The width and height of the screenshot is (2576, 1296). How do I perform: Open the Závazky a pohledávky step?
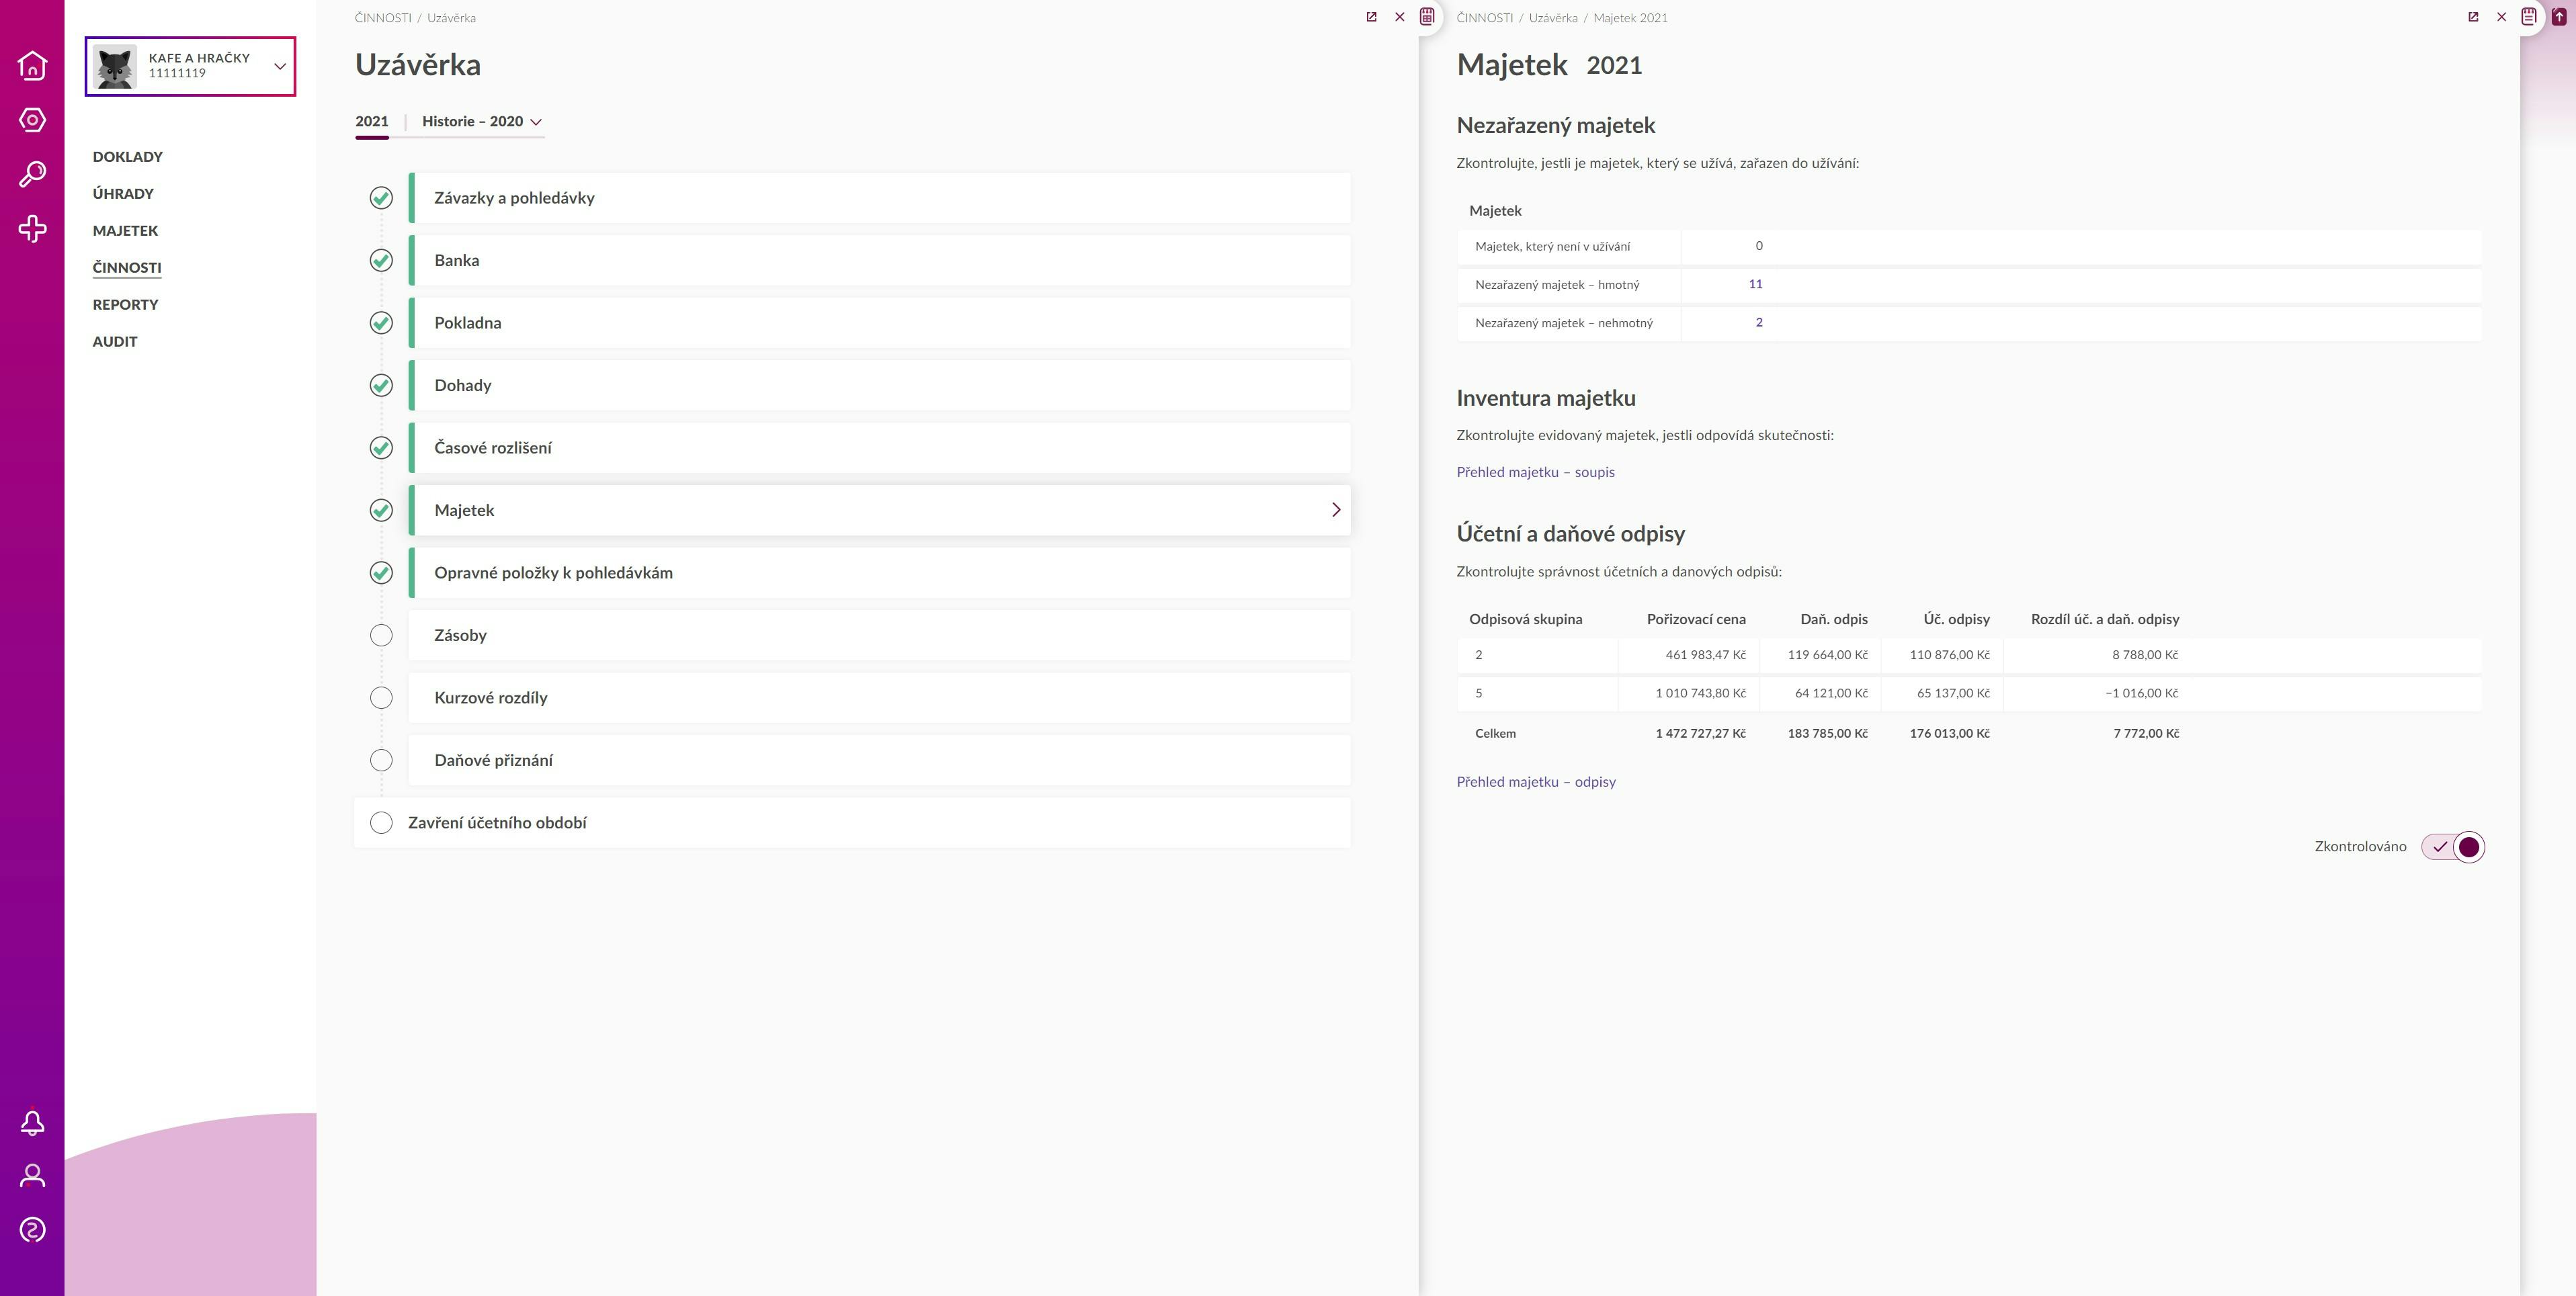pos(879,198)
